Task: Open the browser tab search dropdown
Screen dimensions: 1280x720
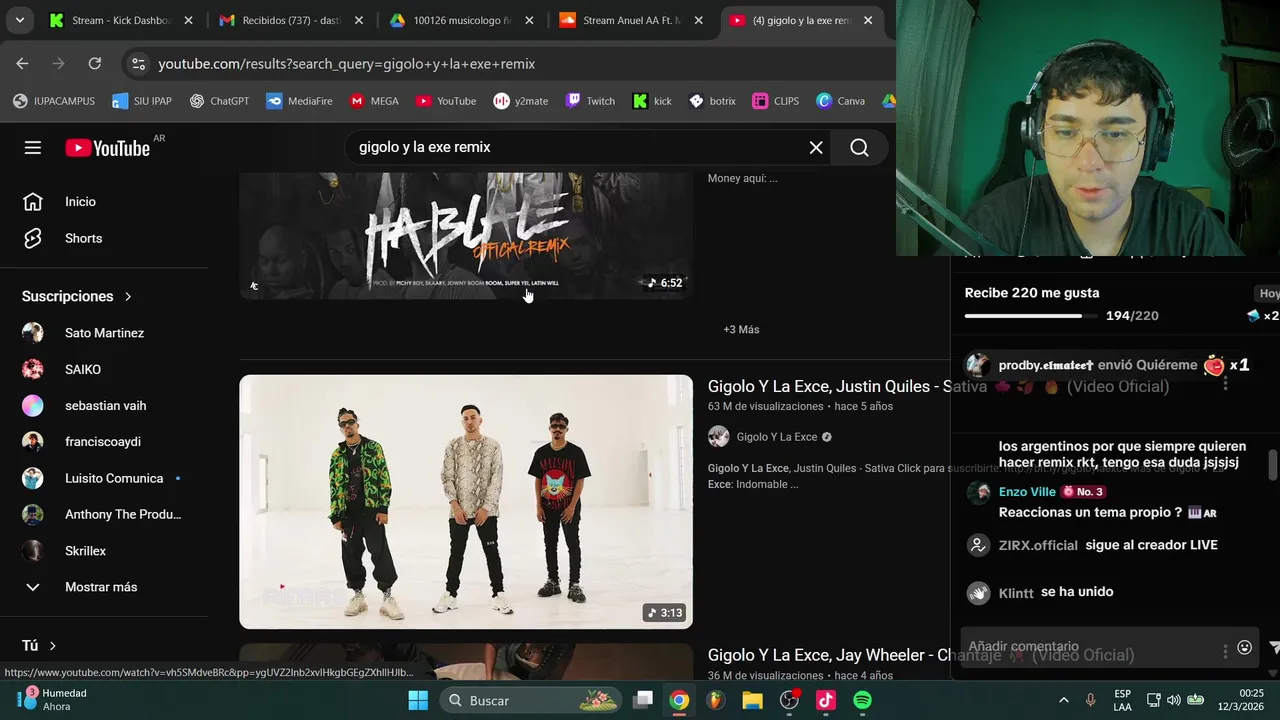Action: (x=19, y=20)
